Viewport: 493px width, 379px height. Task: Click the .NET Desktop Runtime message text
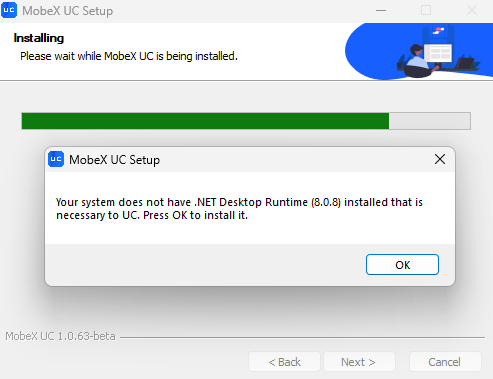(239, 209)
